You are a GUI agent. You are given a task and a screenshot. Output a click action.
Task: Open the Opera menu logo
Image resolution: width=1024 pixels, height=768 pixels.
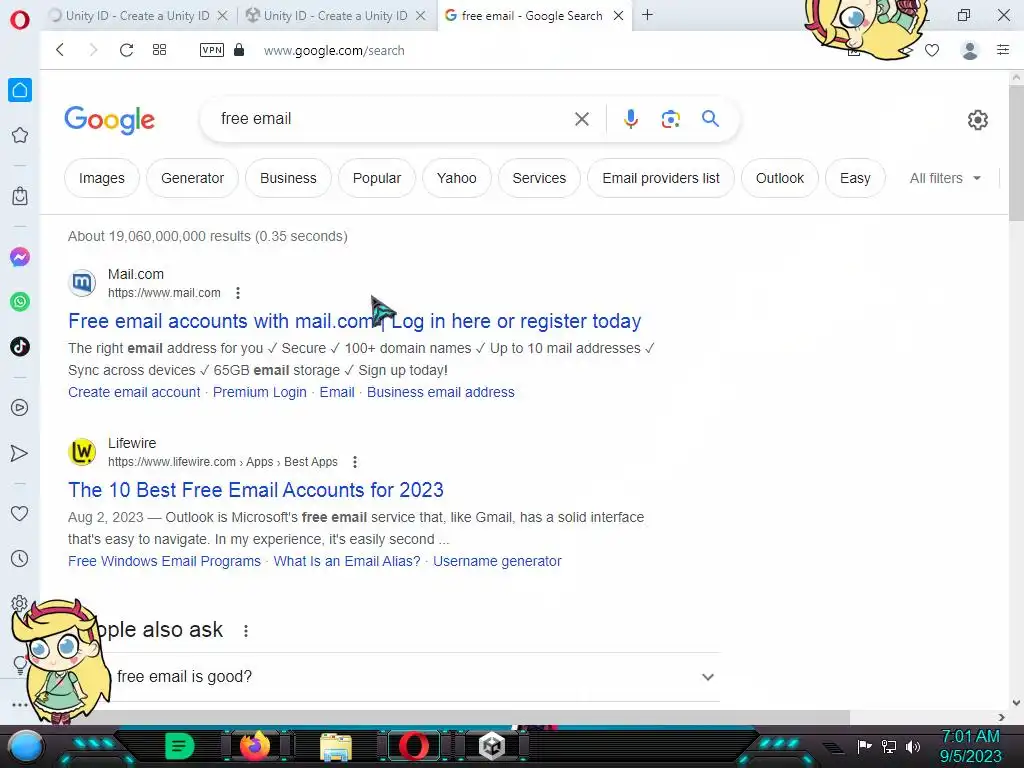[x=20, y=20]
